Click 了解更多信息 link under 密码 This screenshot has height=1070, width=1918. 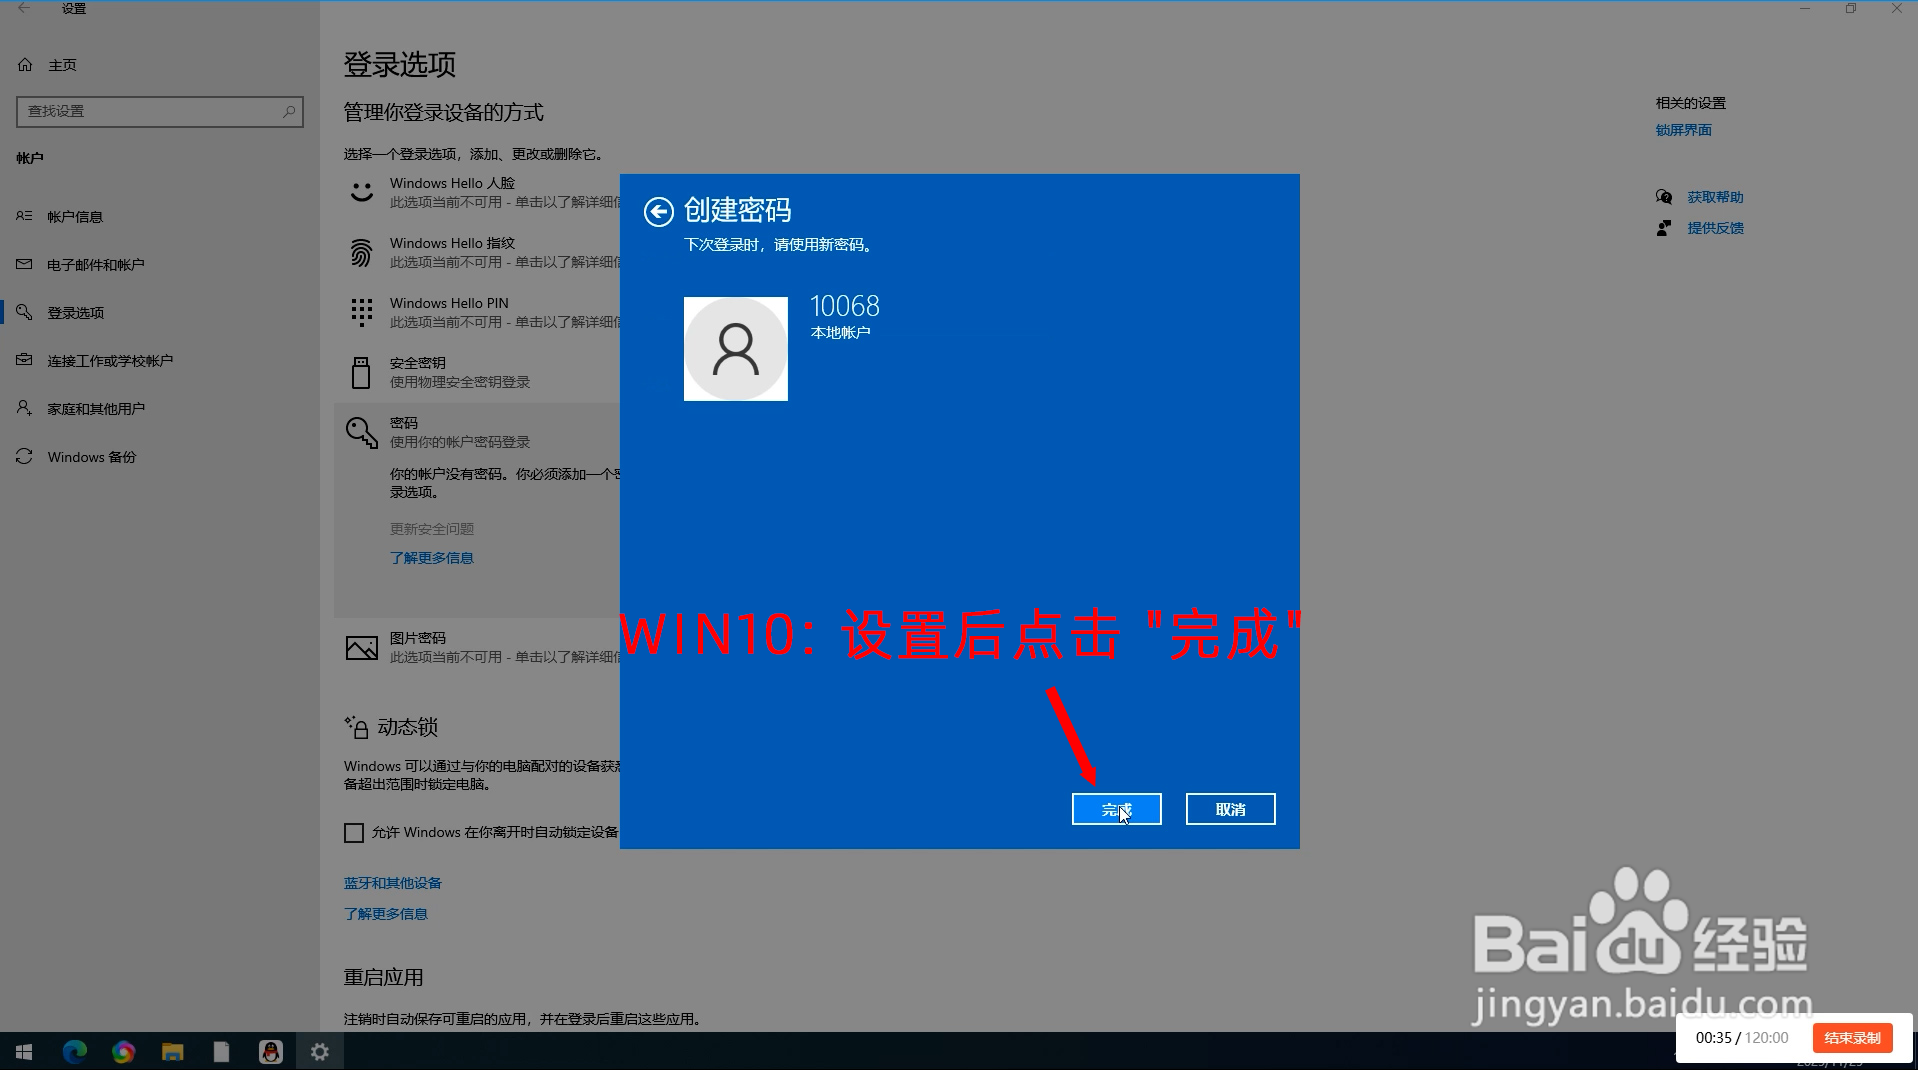[432, 558]
